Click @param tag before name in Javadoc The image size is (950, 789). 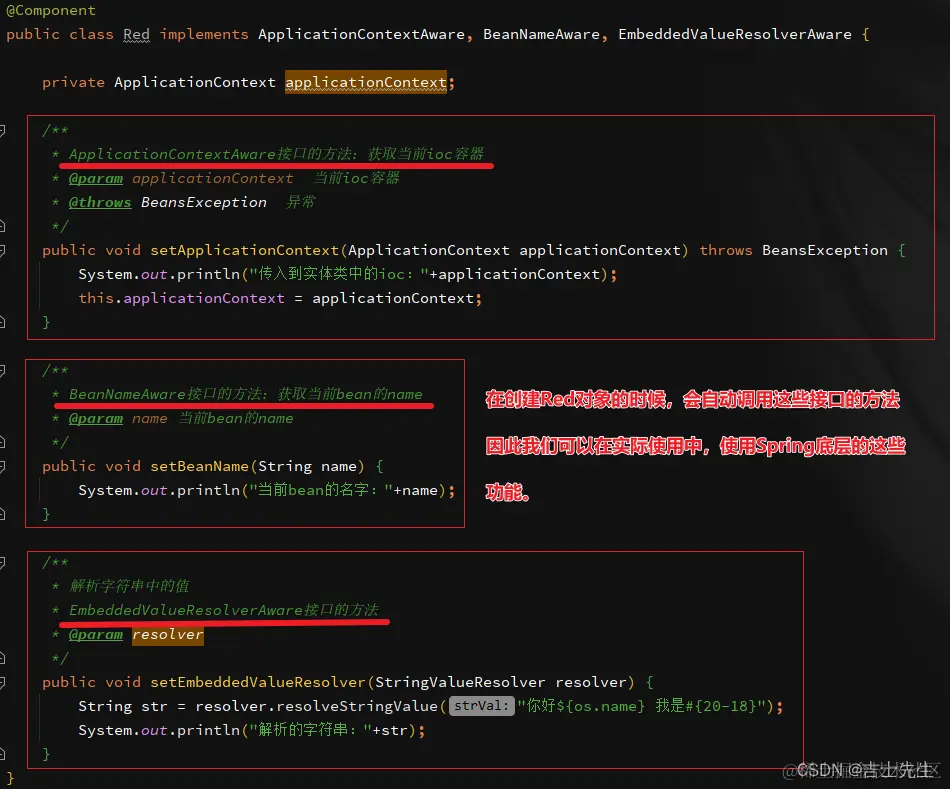coord(96,418)
